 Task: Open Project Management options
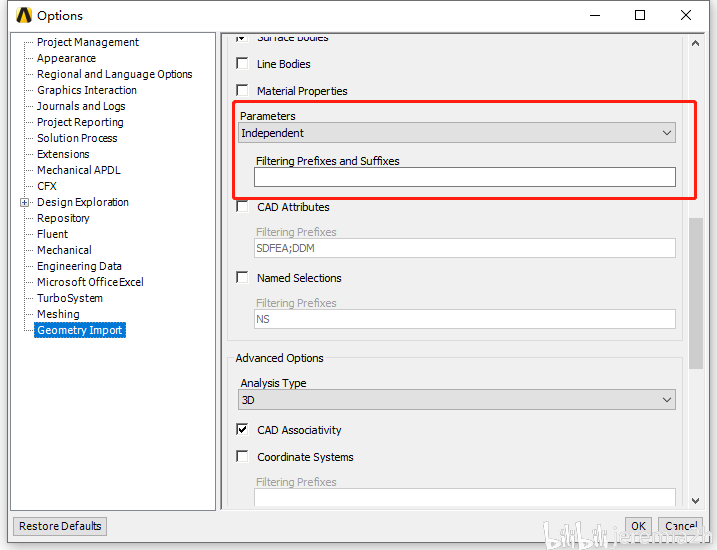pos(88,42)
